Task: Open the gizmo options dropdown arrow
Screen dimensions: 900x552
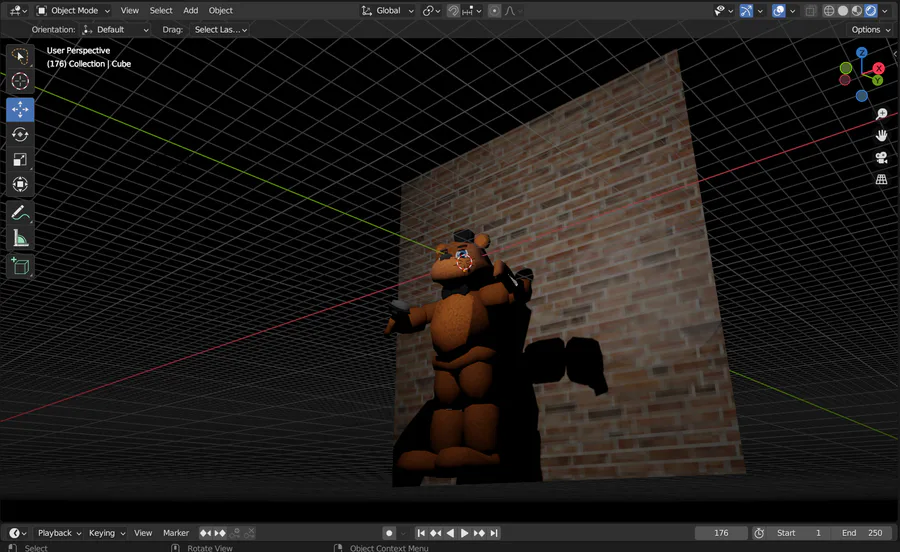Action: point(760,10)
